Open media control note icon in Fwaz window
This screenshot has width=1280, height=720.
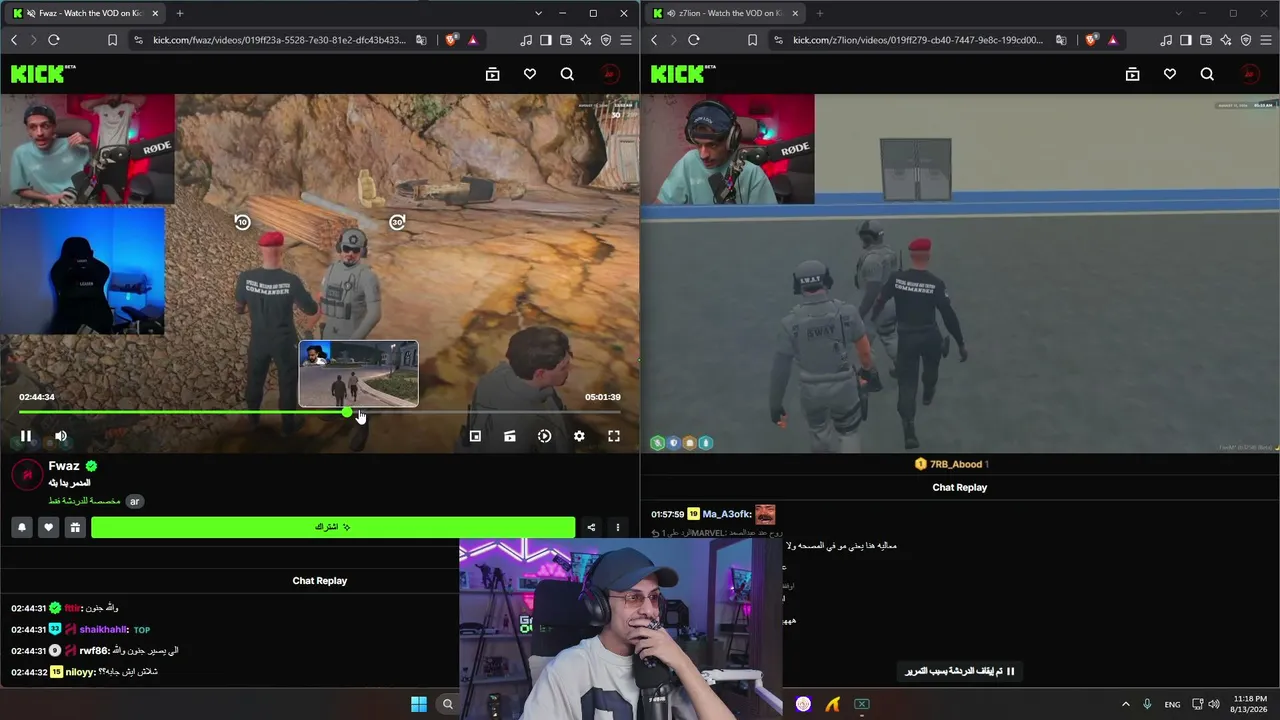click(x=526, y=40)
